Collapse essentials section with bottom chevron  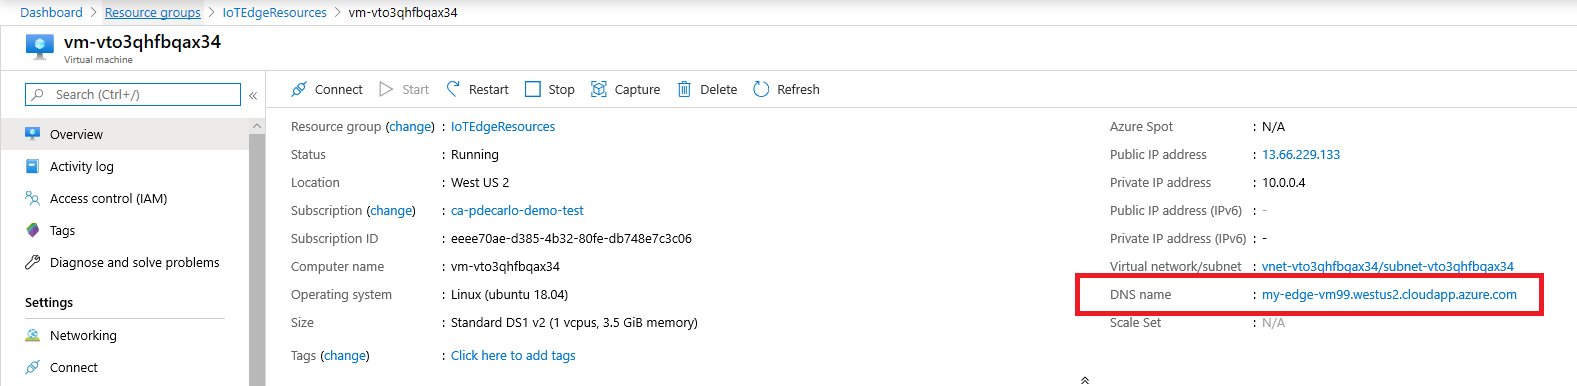[x=1085, y=380]
